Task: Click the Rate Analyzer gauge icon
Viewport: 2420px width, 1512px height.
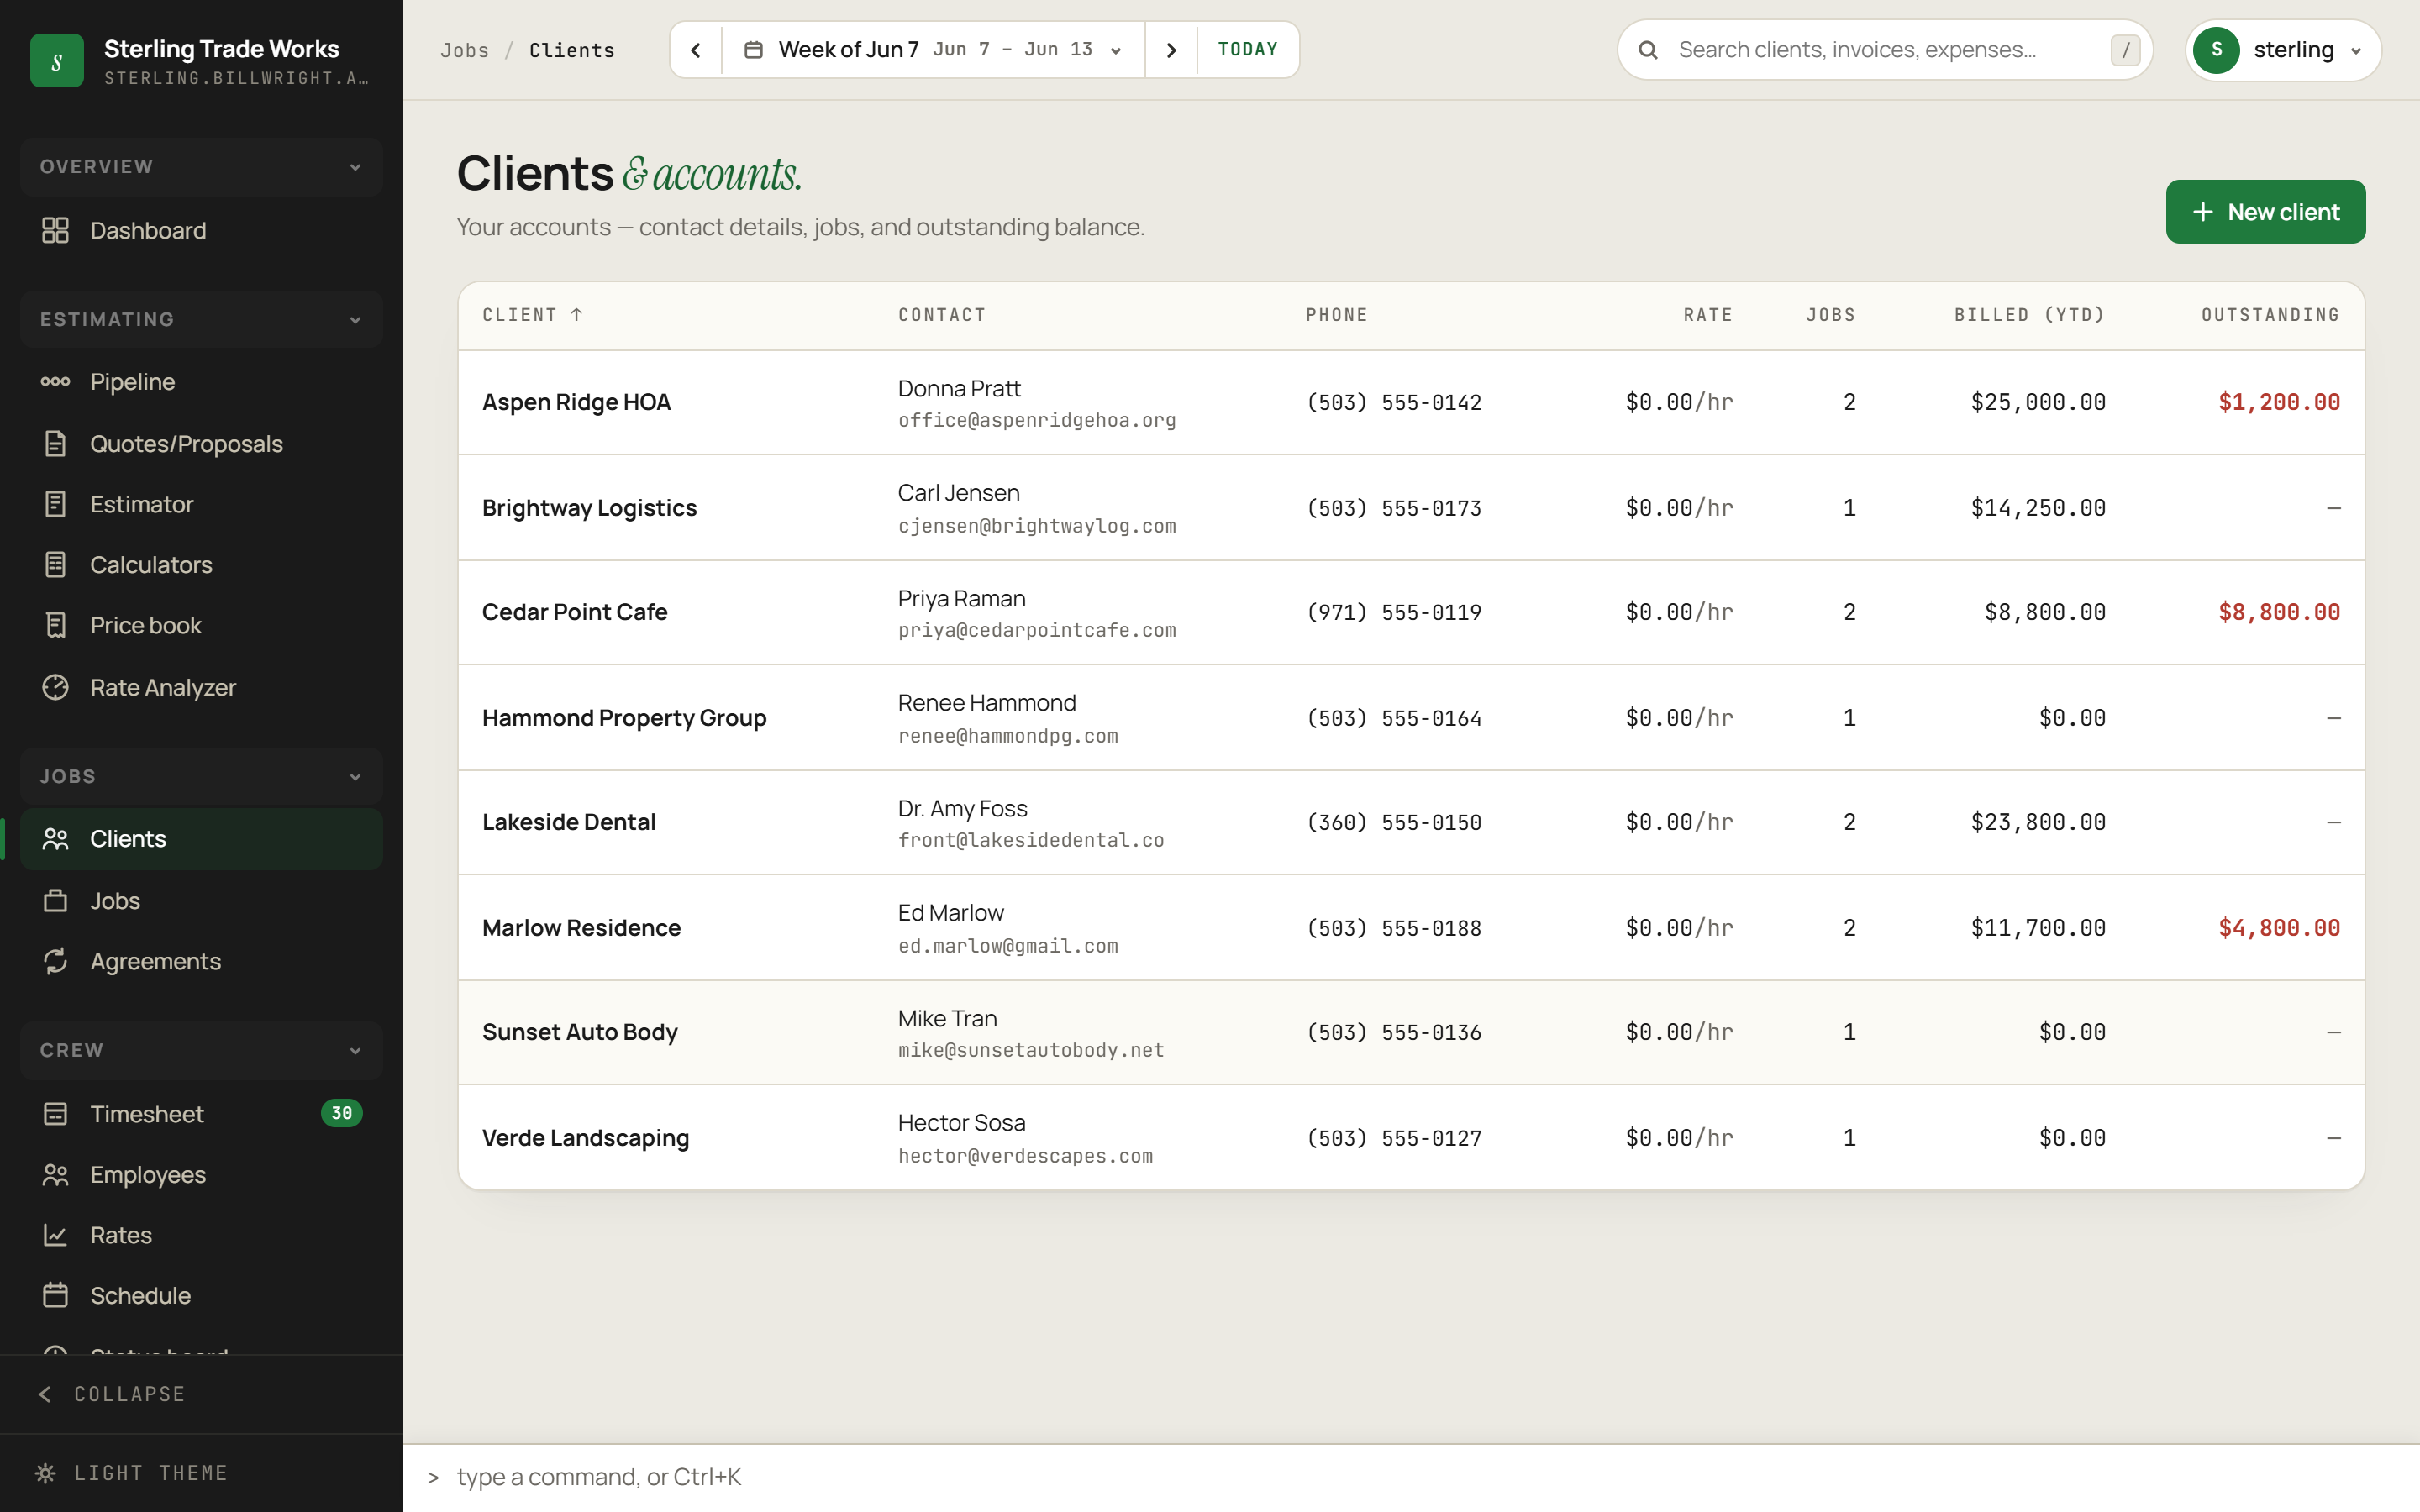Action: [55, 687]
